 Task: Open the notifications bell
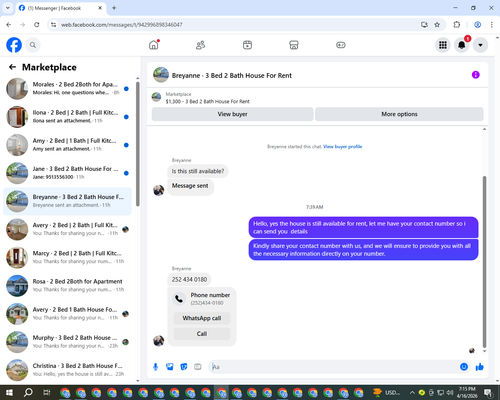pos(462,45)
